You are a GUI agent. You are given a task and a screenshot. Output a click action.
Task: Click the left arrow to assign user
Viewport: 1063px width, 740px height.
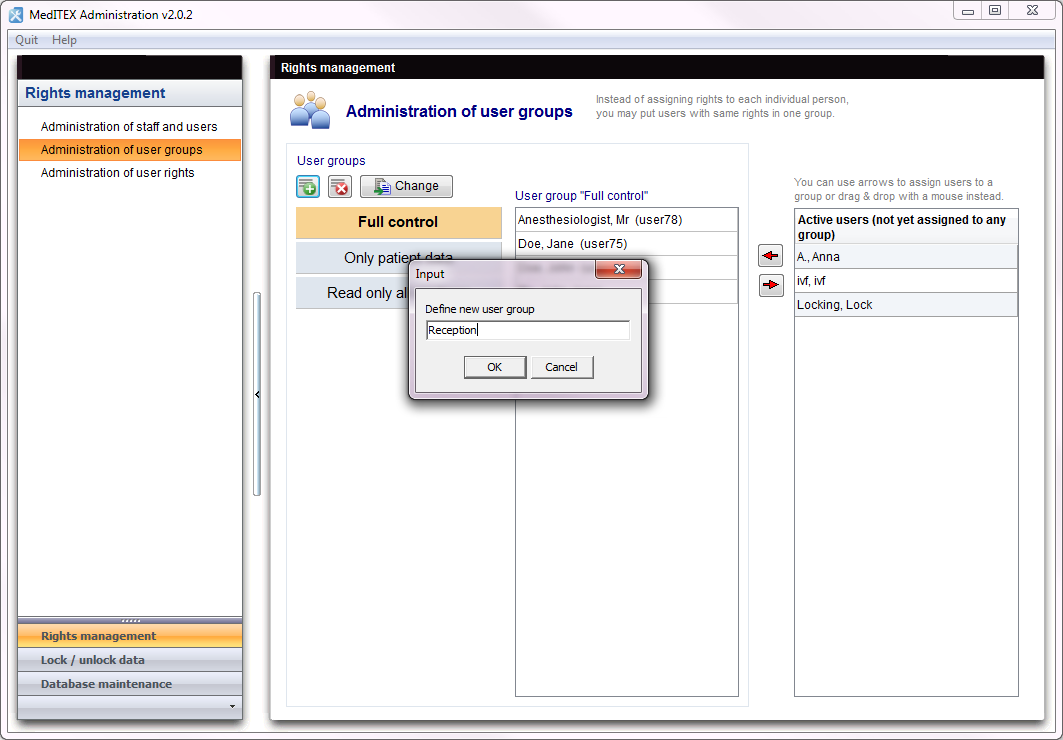pos(770,256)
